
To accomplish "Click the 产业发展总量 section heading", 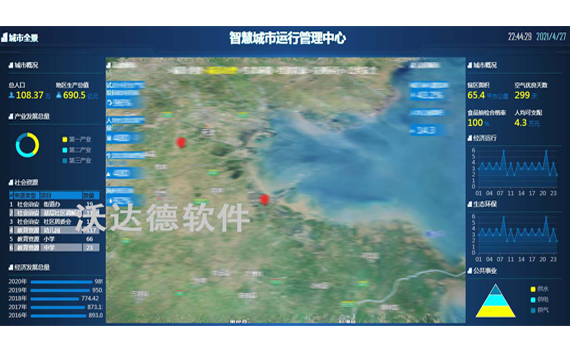I will tap(32, 116).
